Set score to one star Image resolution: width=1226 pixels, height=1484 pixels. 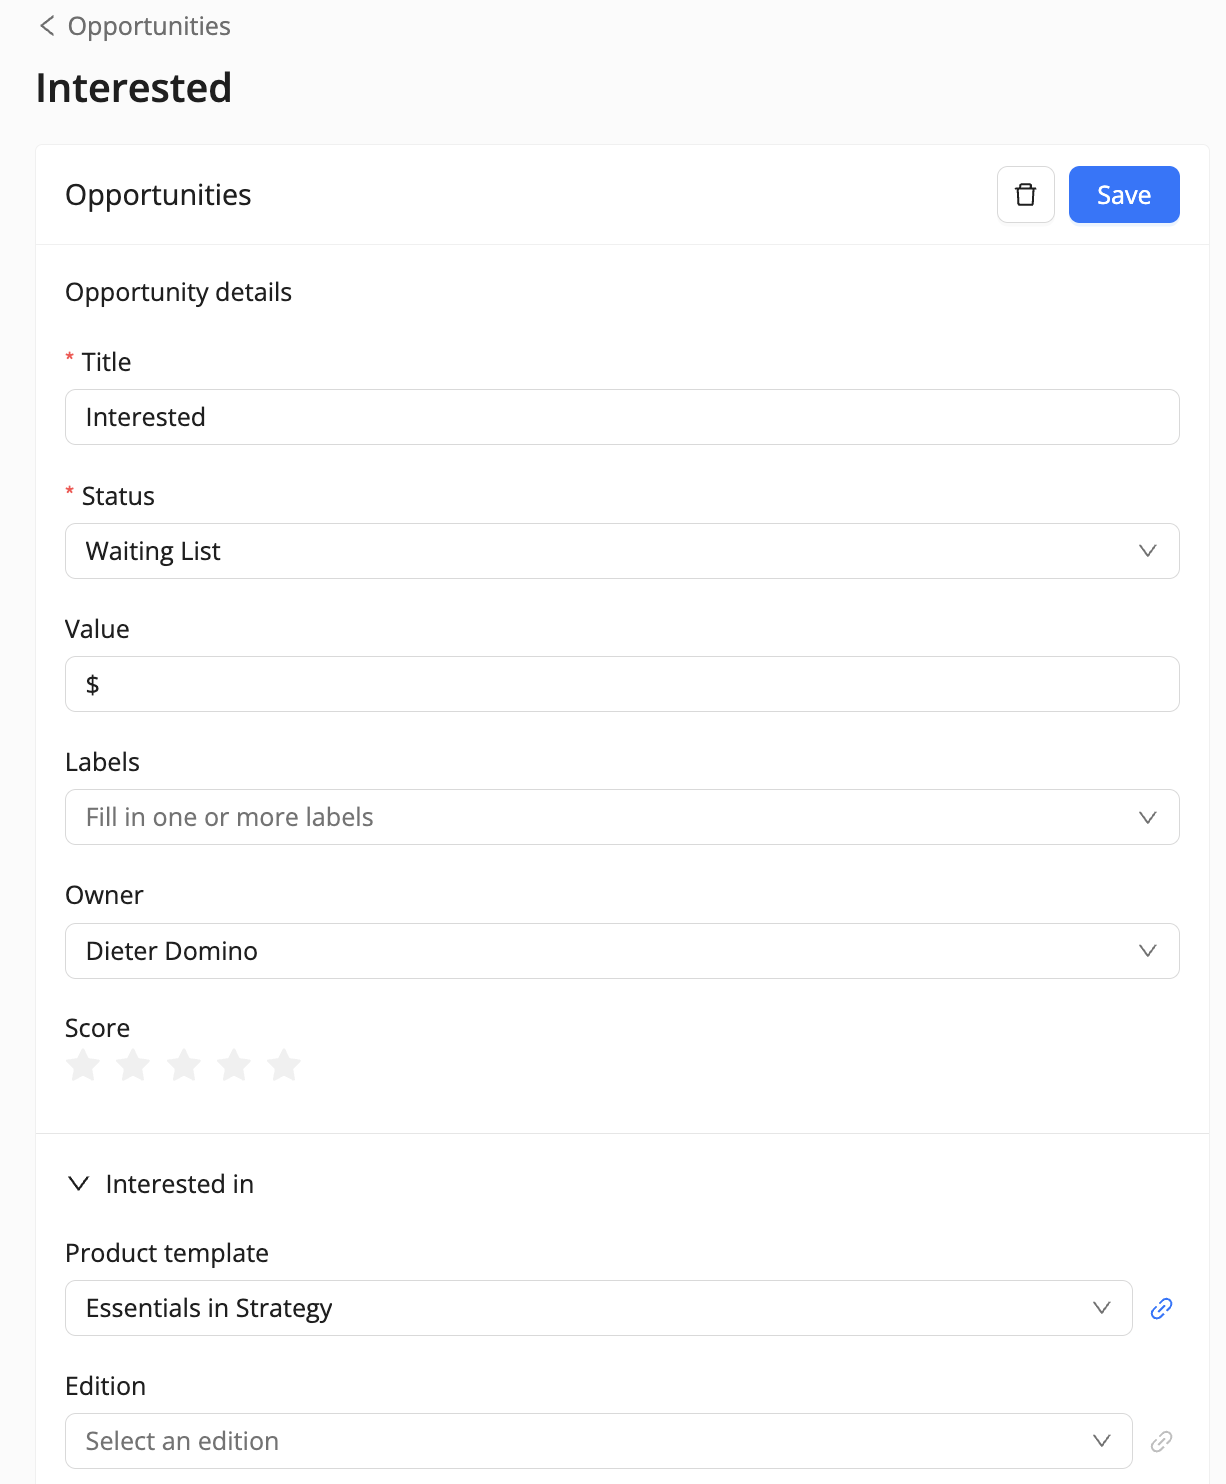tap(83, 1065)
